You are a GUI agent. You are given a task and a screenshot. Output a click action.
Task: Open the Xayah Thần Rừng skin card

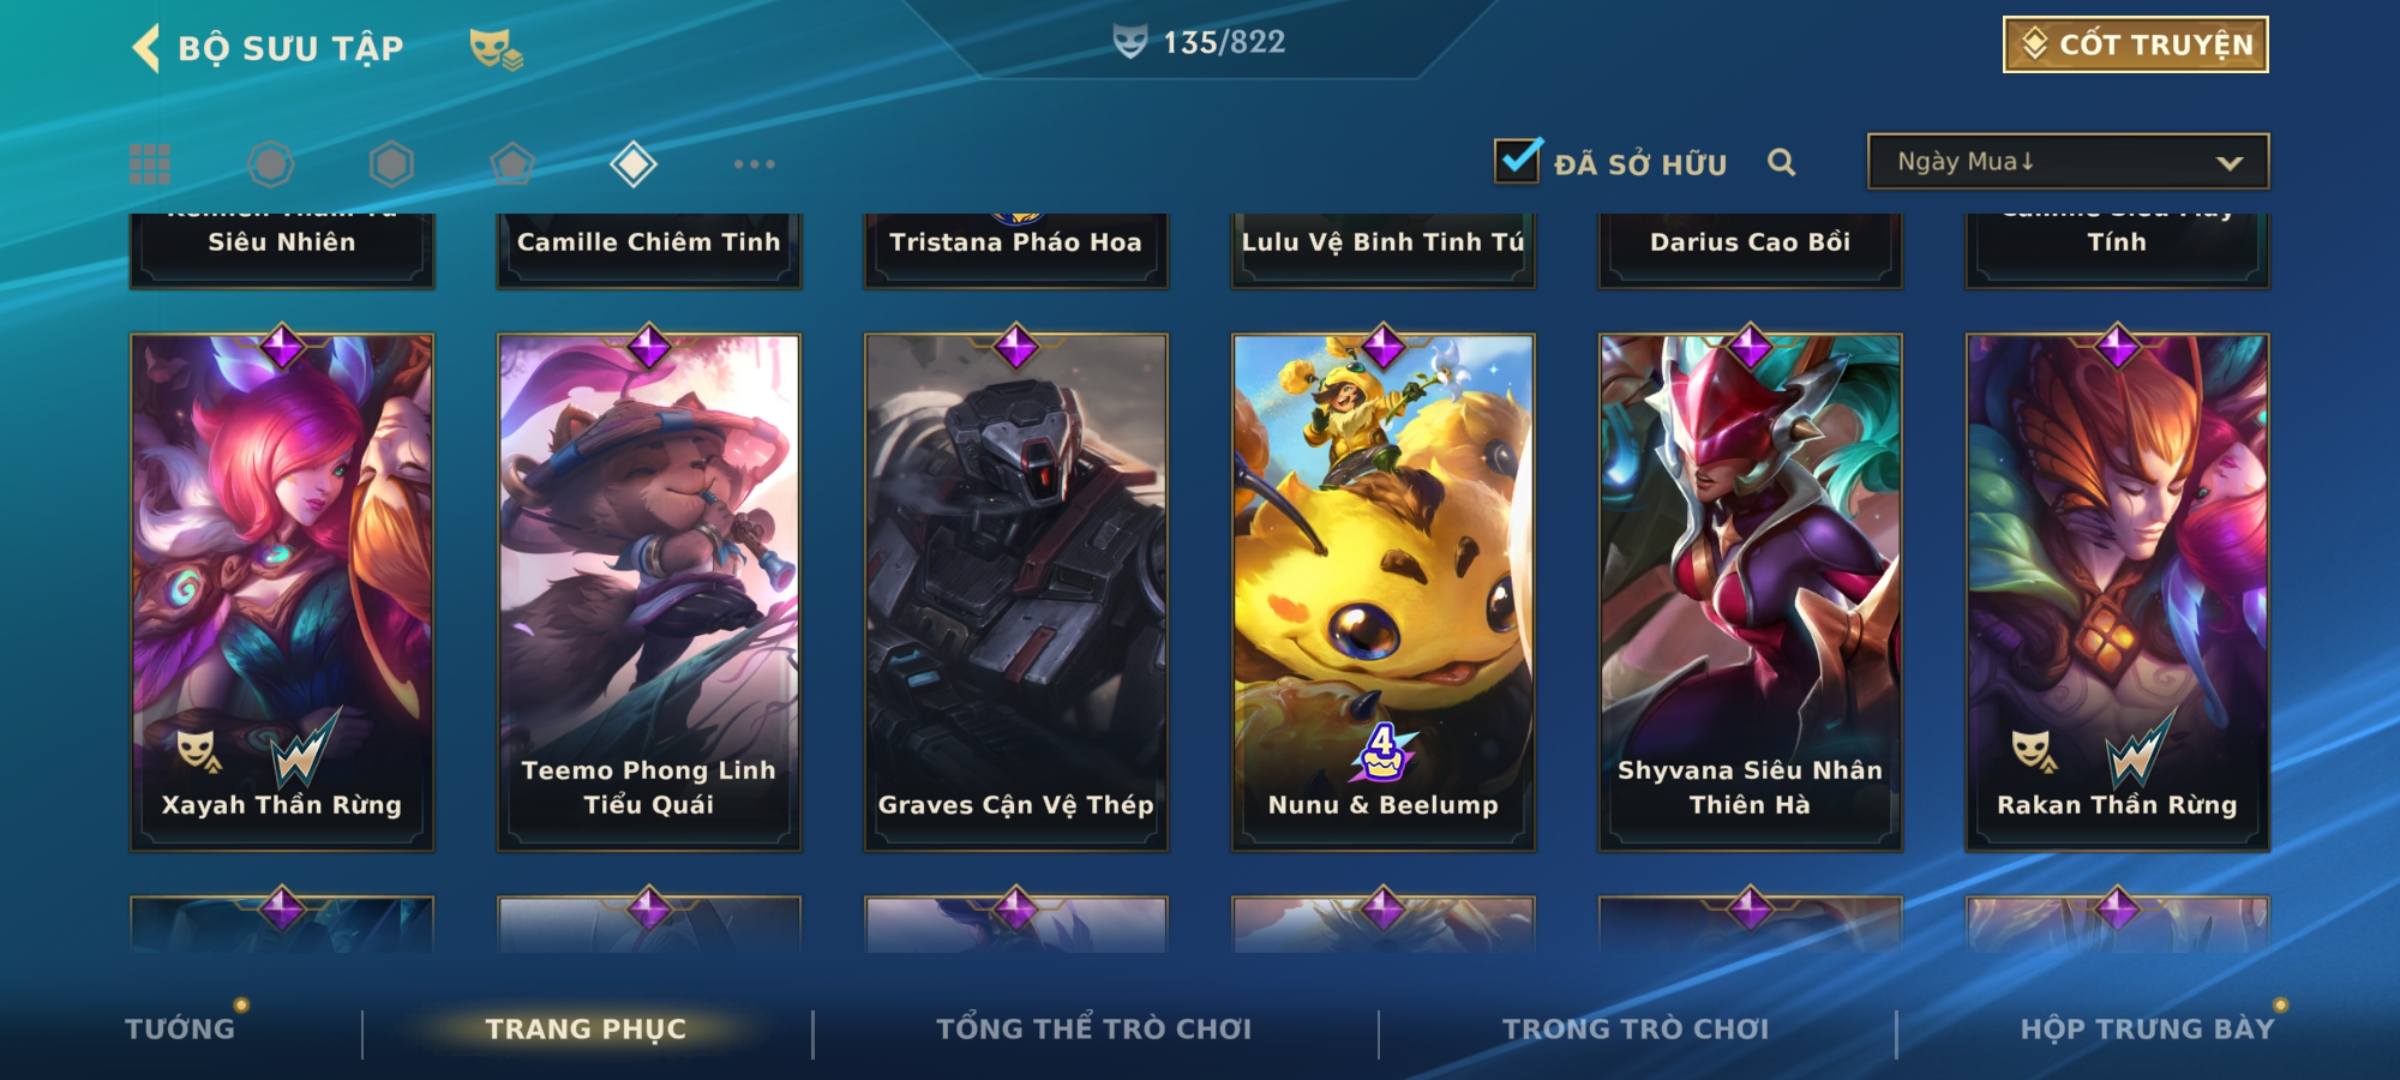[x=282, y=592]
